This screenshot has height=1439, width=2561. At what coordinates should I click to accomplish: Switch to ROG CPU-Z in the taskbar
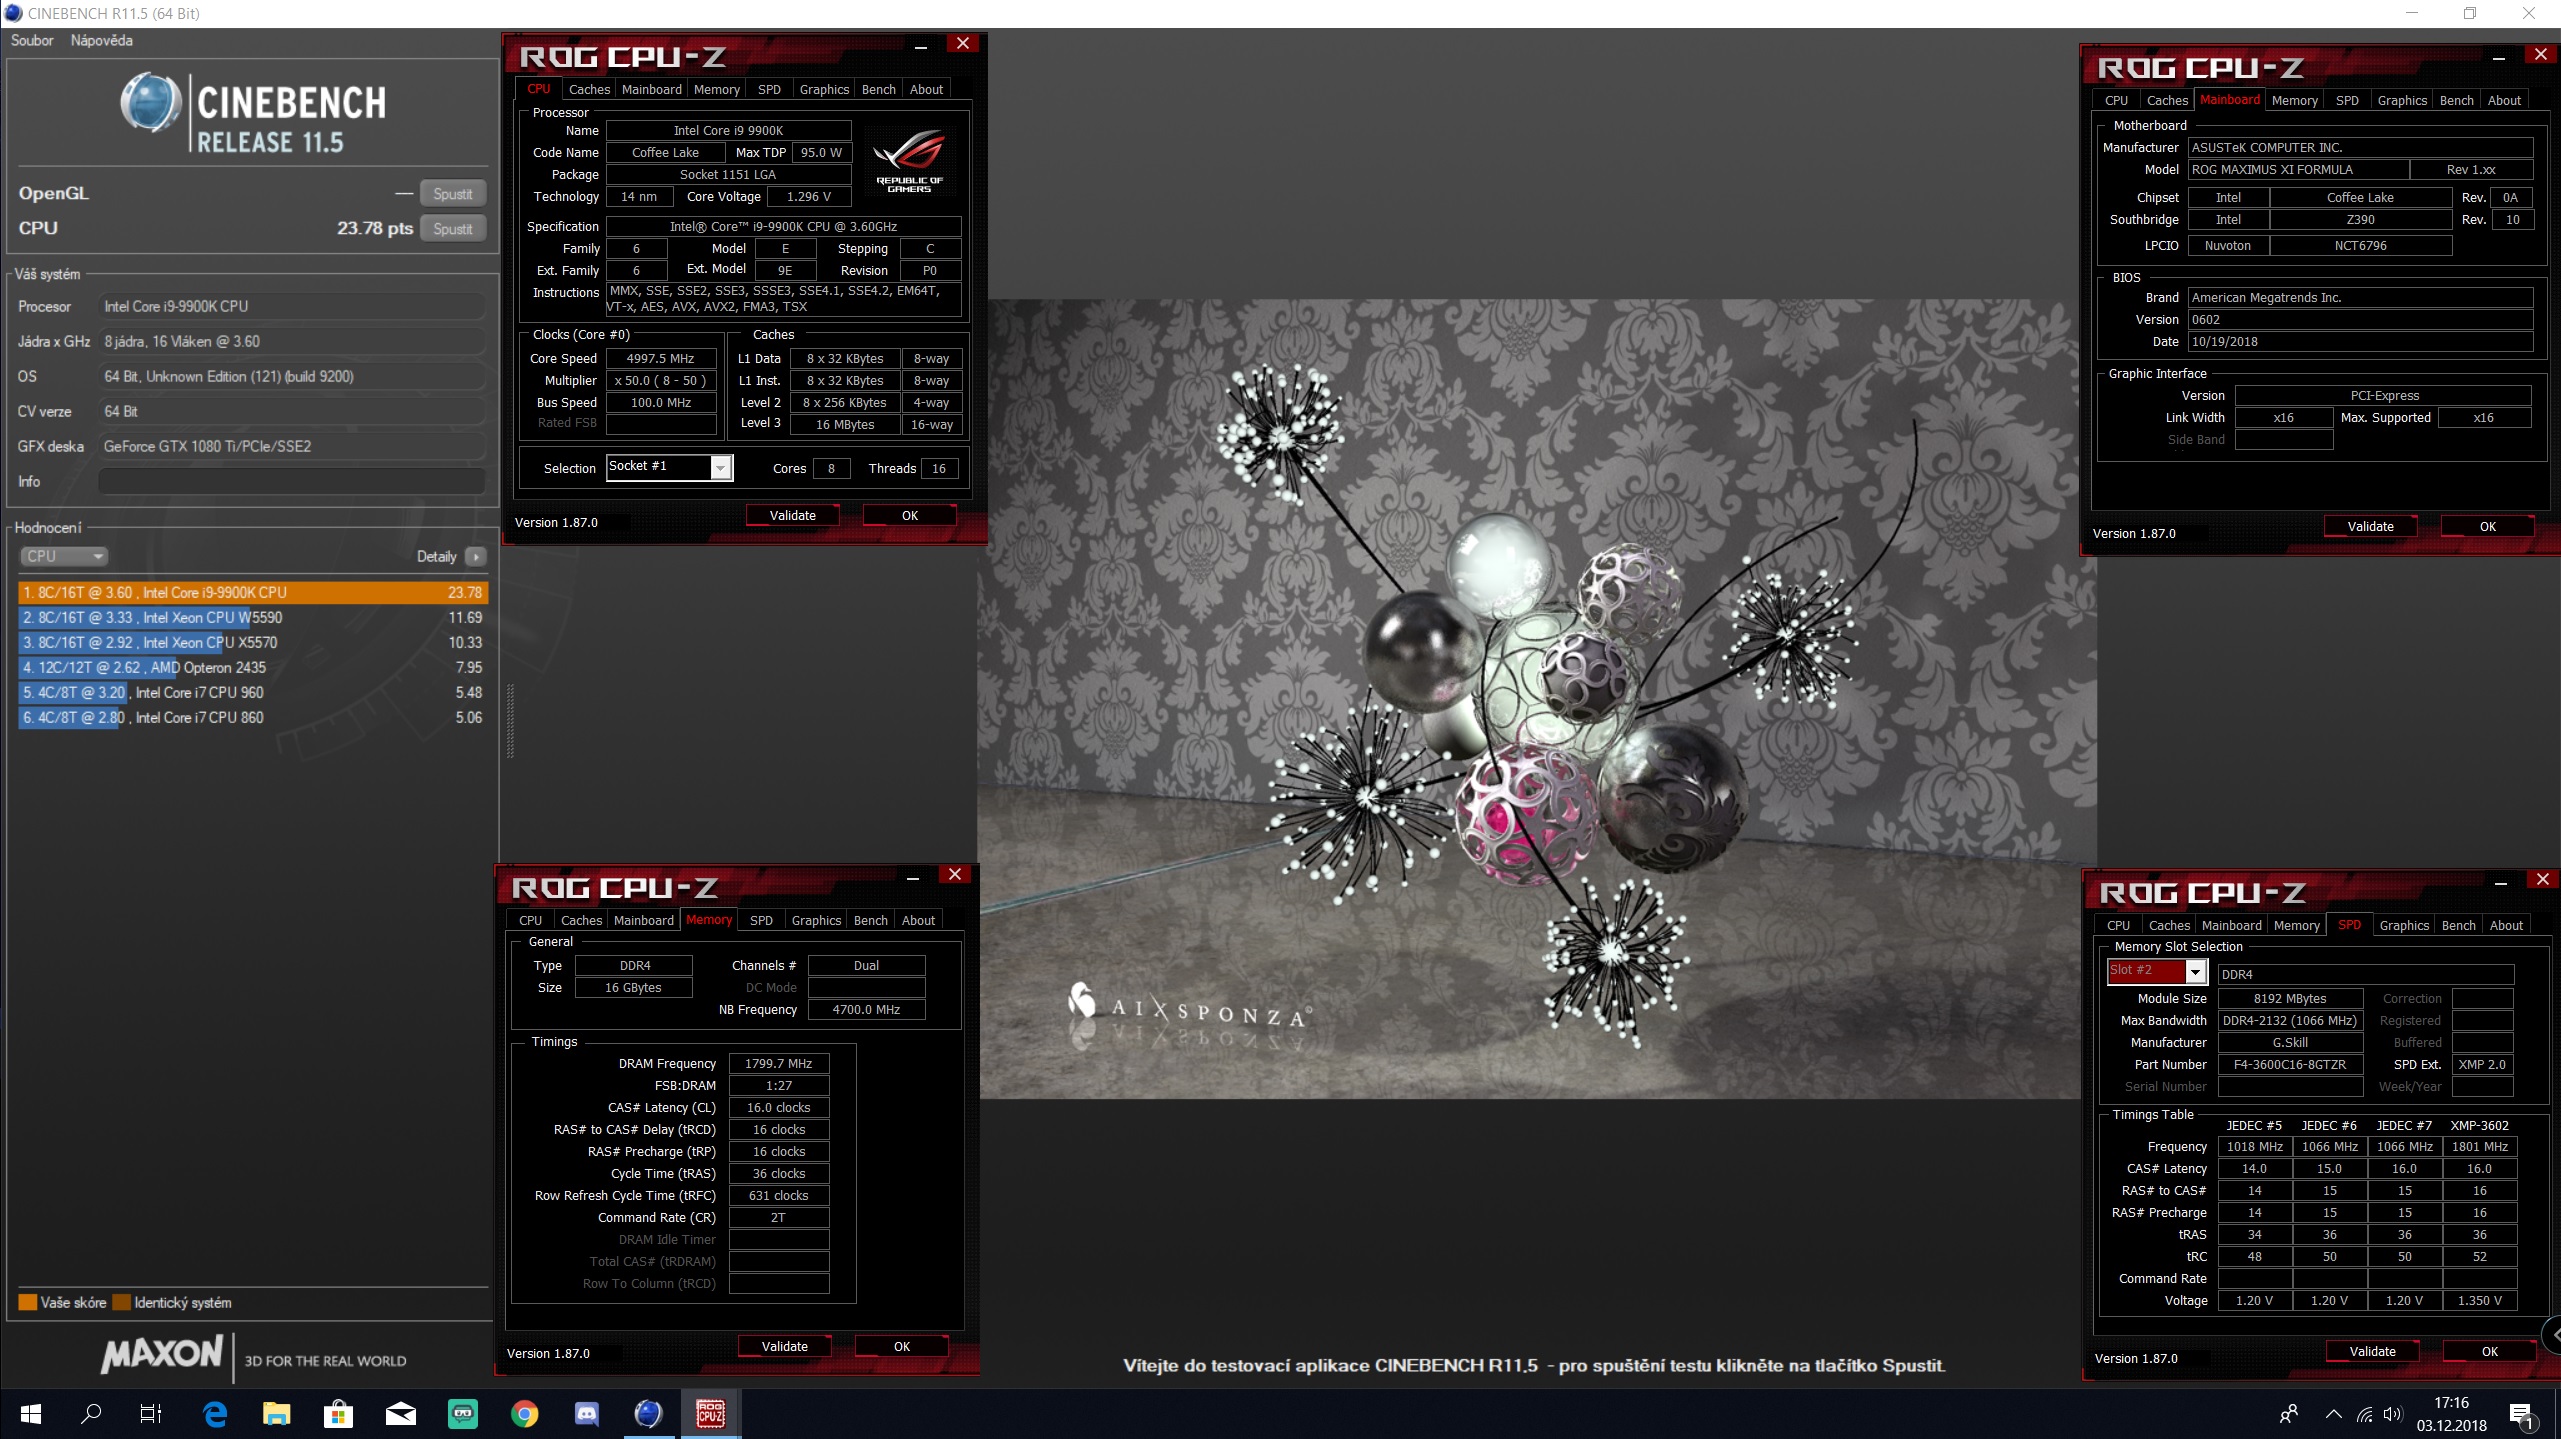(x=711, y=1413)
